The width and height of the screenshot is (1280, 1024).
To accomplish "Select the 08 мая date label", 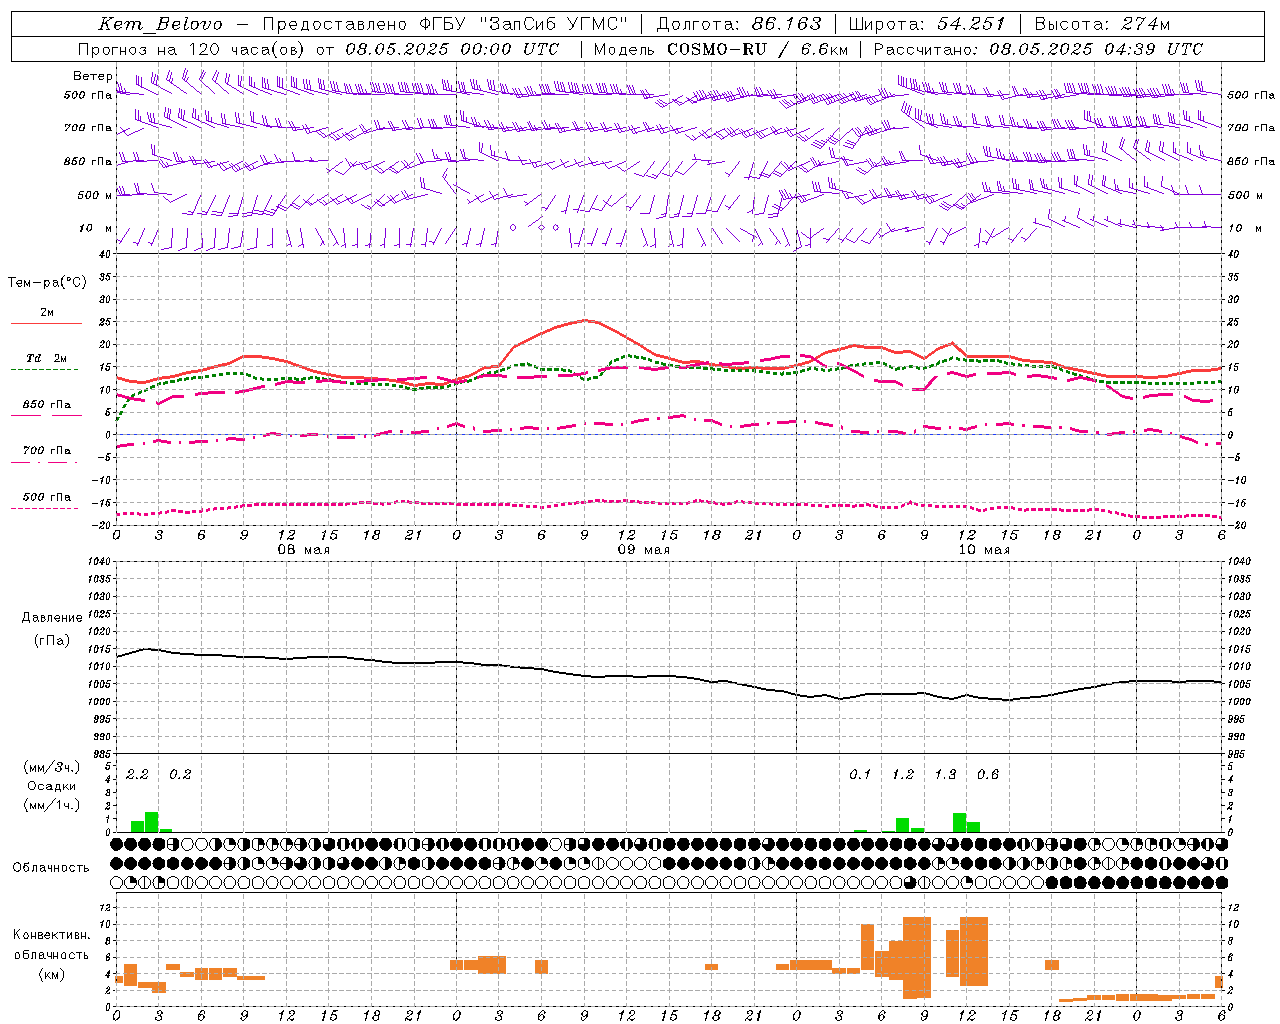I will pyautogui.click(x=304, y=550).
